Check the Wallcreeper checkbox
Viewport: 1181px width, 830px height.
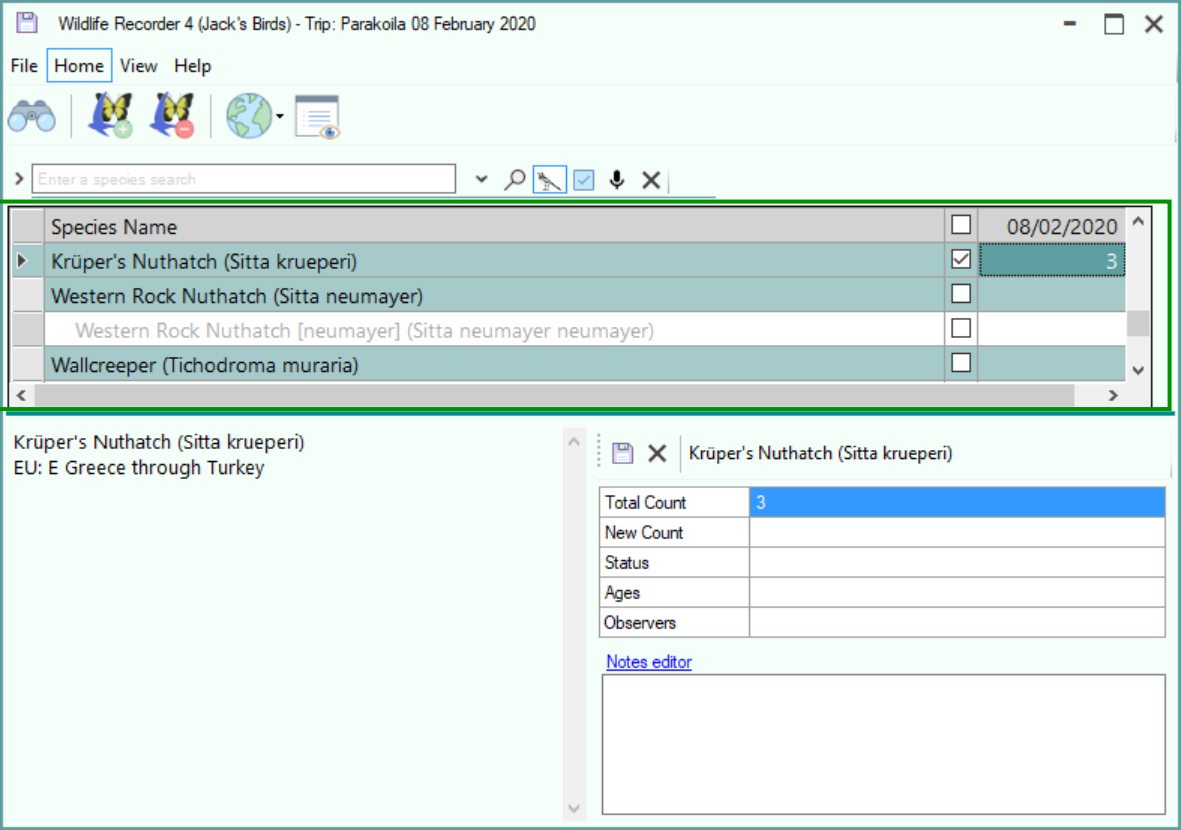[x=961, y=363]
